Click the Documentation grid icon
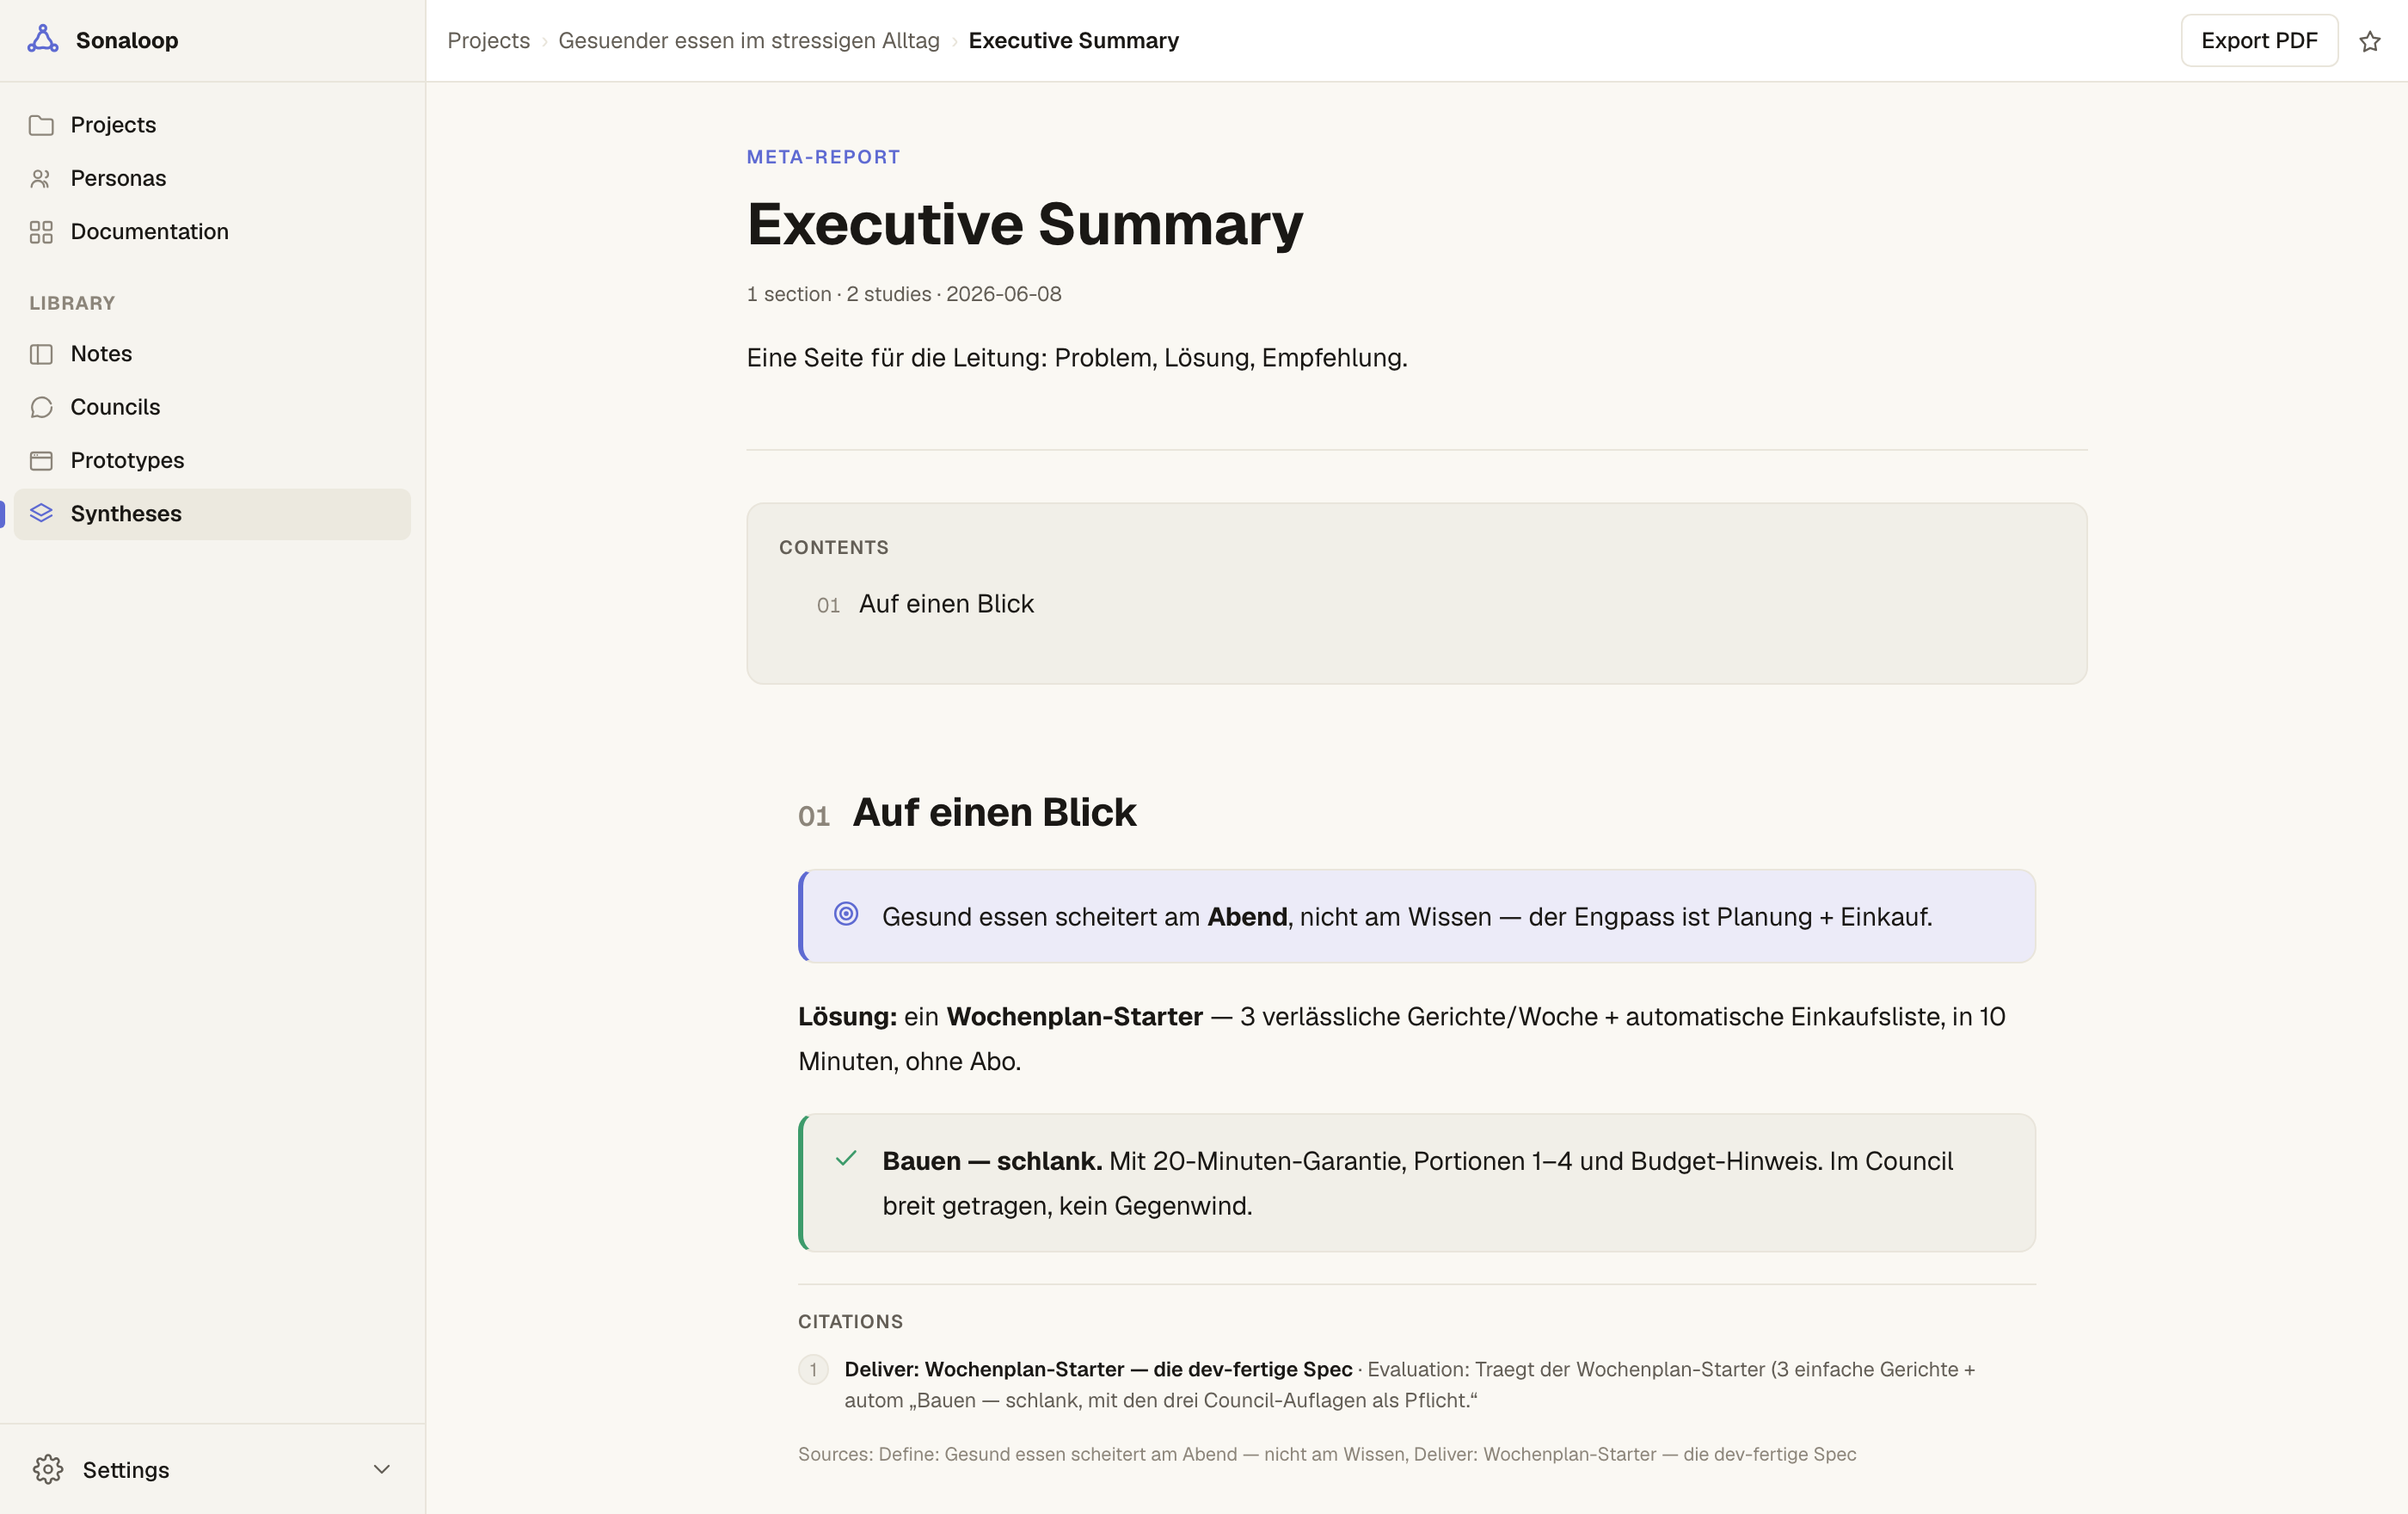2408x1514 pixels. (x=41, y=232)
